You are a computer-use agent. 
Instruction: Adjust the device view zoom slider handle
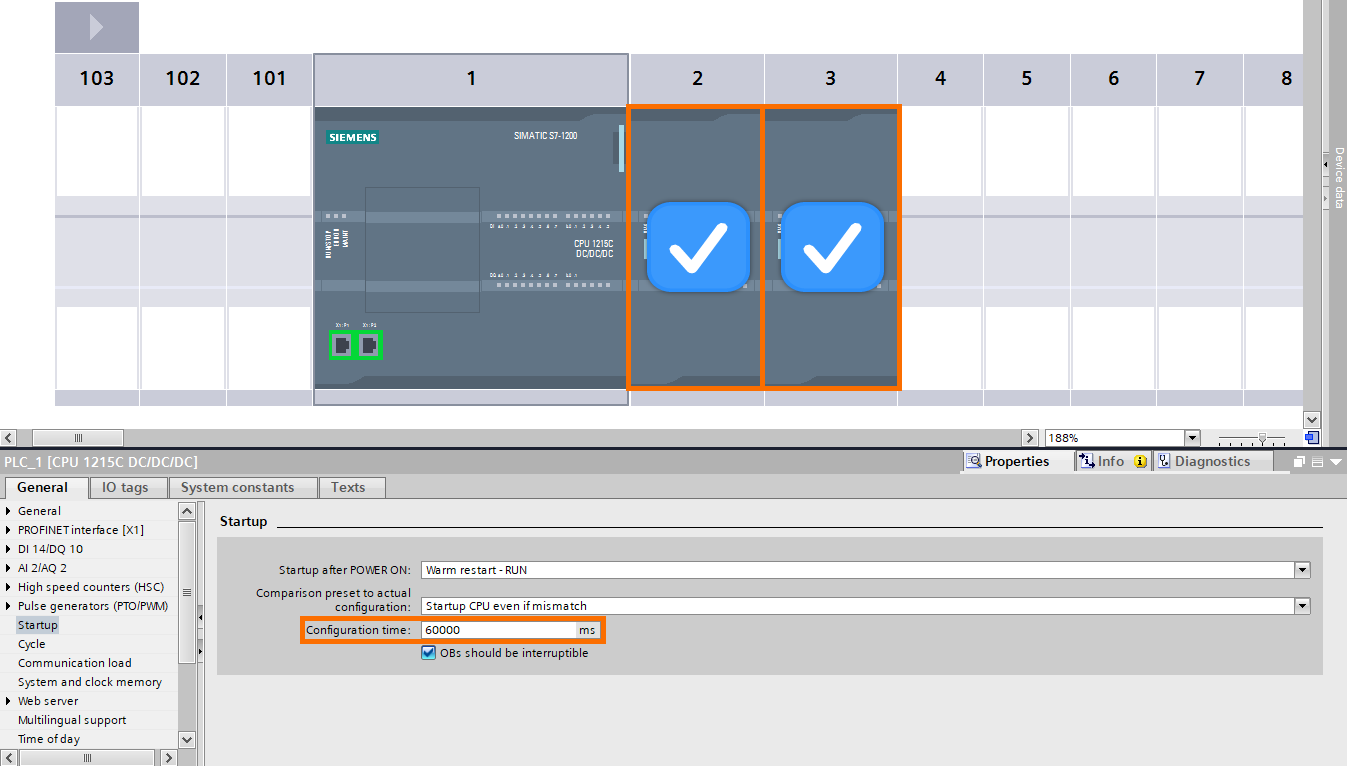(x=1264, y=438)
